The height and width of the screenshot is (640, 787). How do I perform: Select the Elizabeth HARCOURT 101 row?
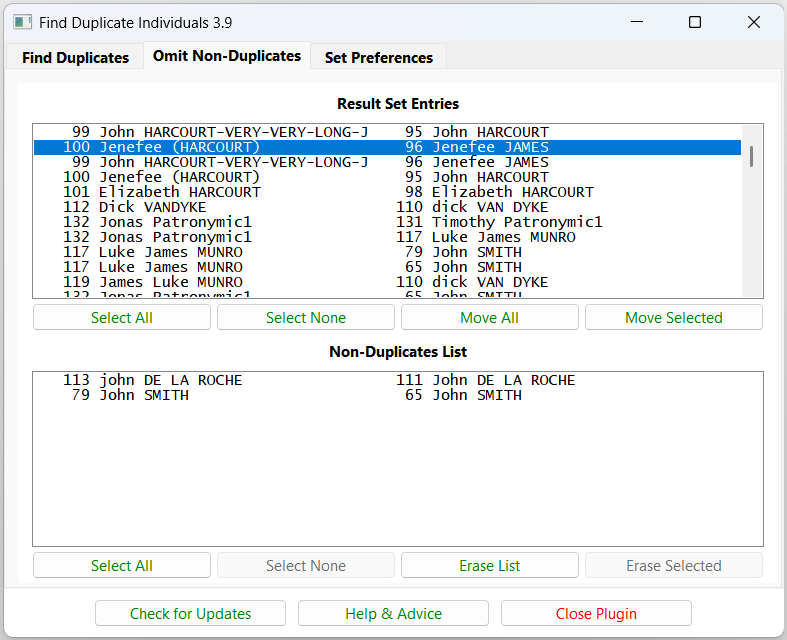click(180, 192)
